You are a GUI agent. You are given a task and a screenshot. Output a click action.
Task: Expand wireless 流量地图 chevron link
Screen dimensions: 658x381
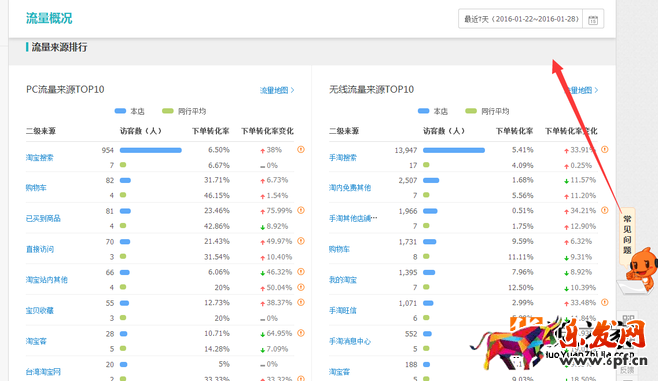[581, 90]
